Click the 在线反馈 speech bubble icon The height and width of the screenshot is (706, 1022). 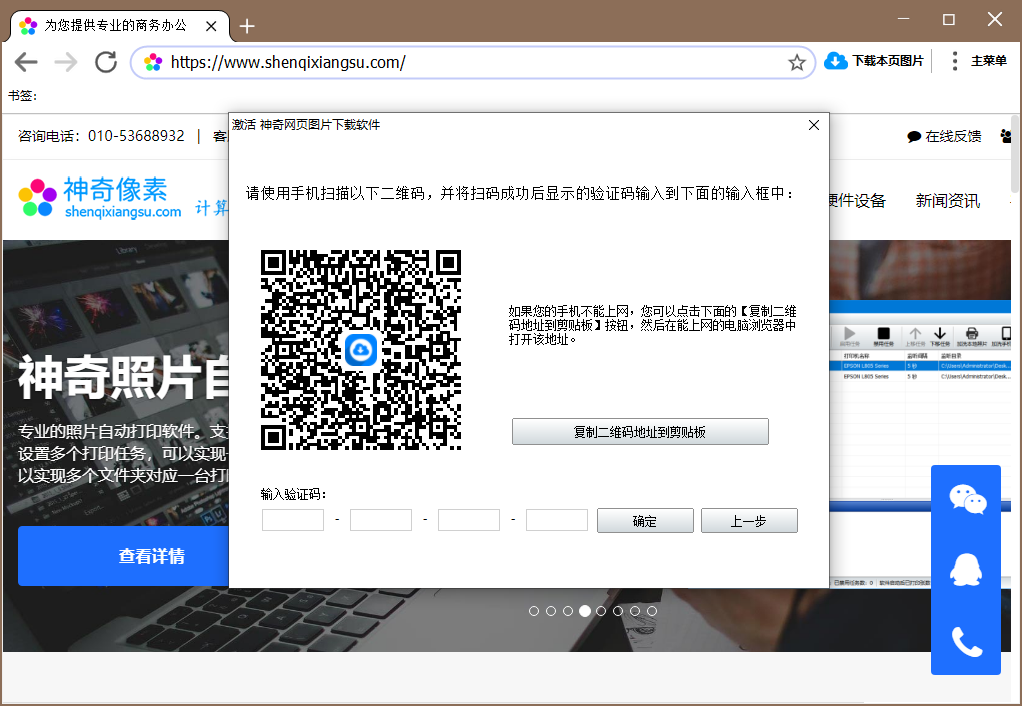[914, 136]
